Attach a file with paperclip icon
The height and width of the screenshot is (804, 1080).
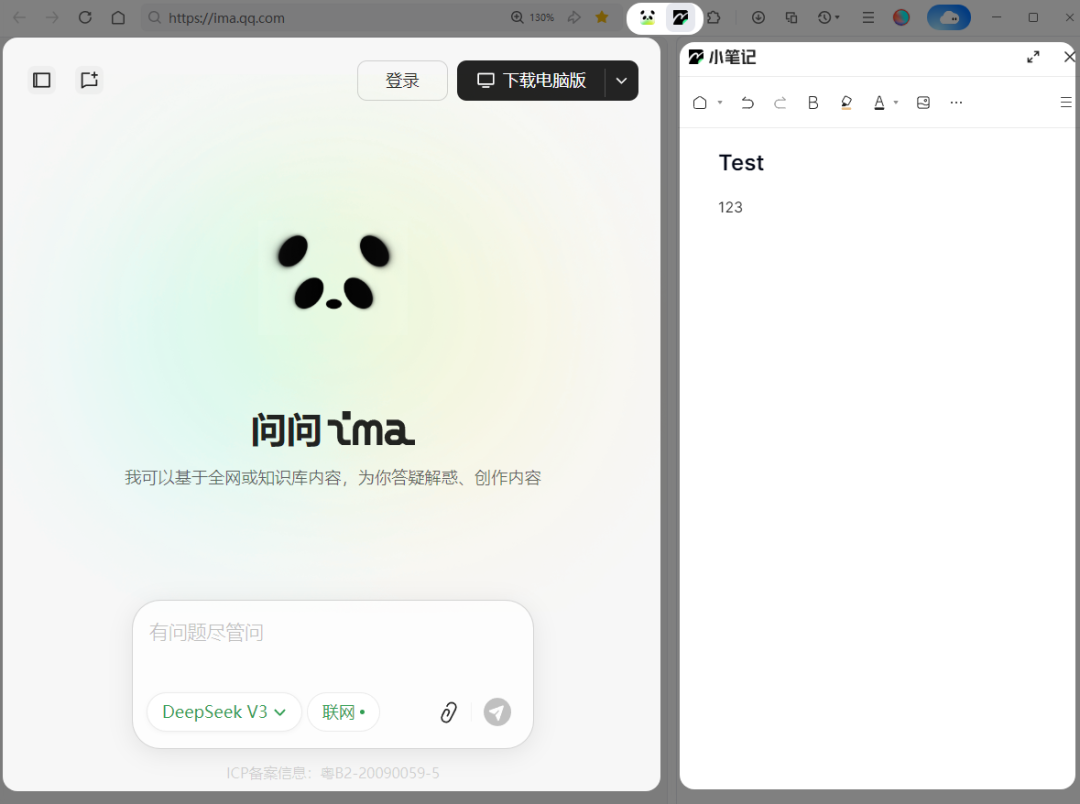[448, 712]
